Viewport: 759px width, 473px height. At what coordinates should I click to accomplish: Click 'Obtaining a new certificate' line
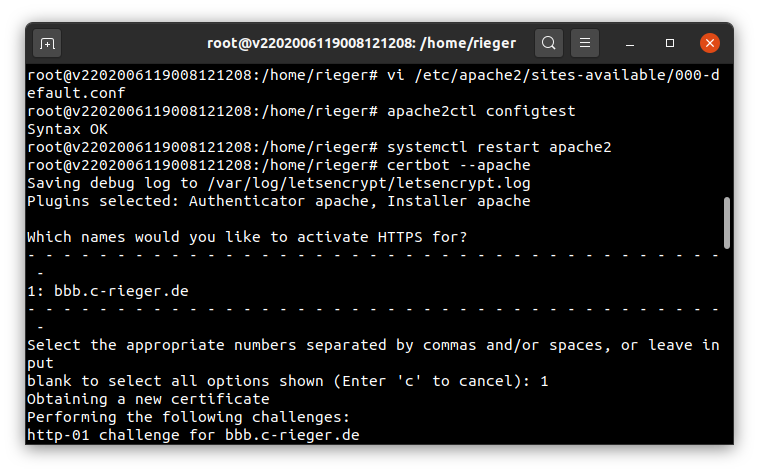148,399
